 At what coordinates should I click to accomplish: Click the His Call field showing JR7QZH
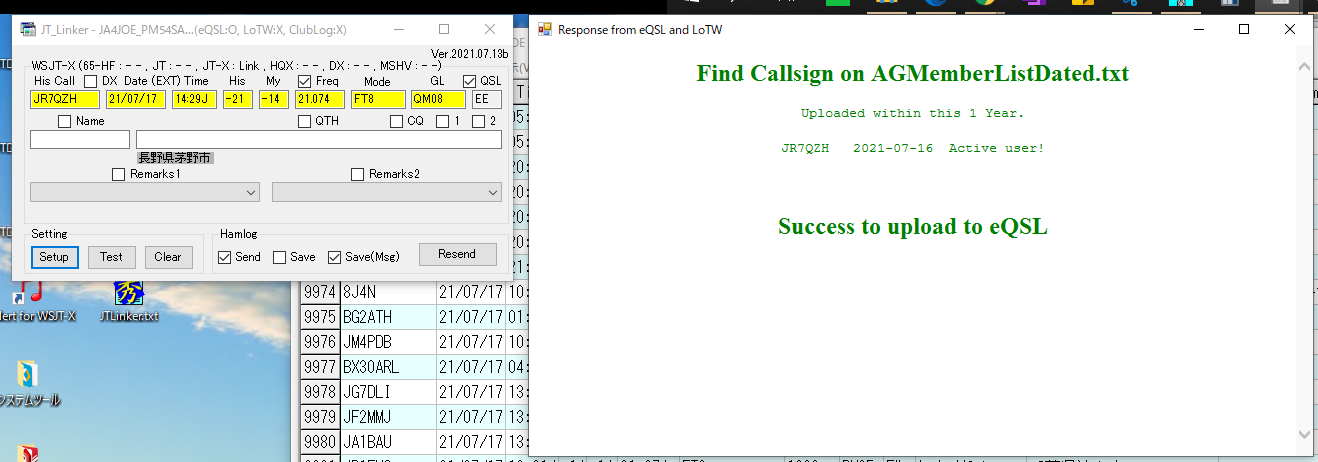pyautogui.click(x=65, y=99)
